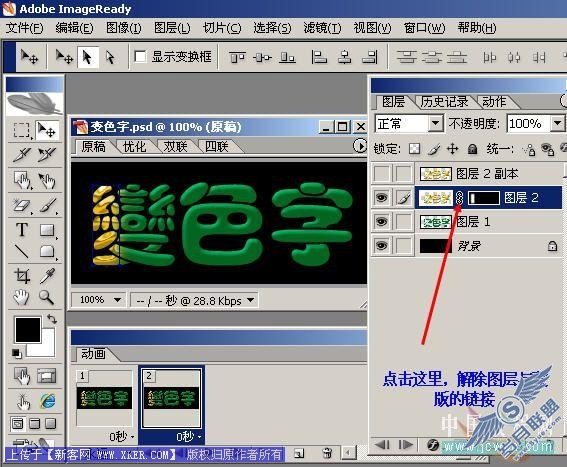
Task: Switch to the 优化 tab
Action: point(135,147)
